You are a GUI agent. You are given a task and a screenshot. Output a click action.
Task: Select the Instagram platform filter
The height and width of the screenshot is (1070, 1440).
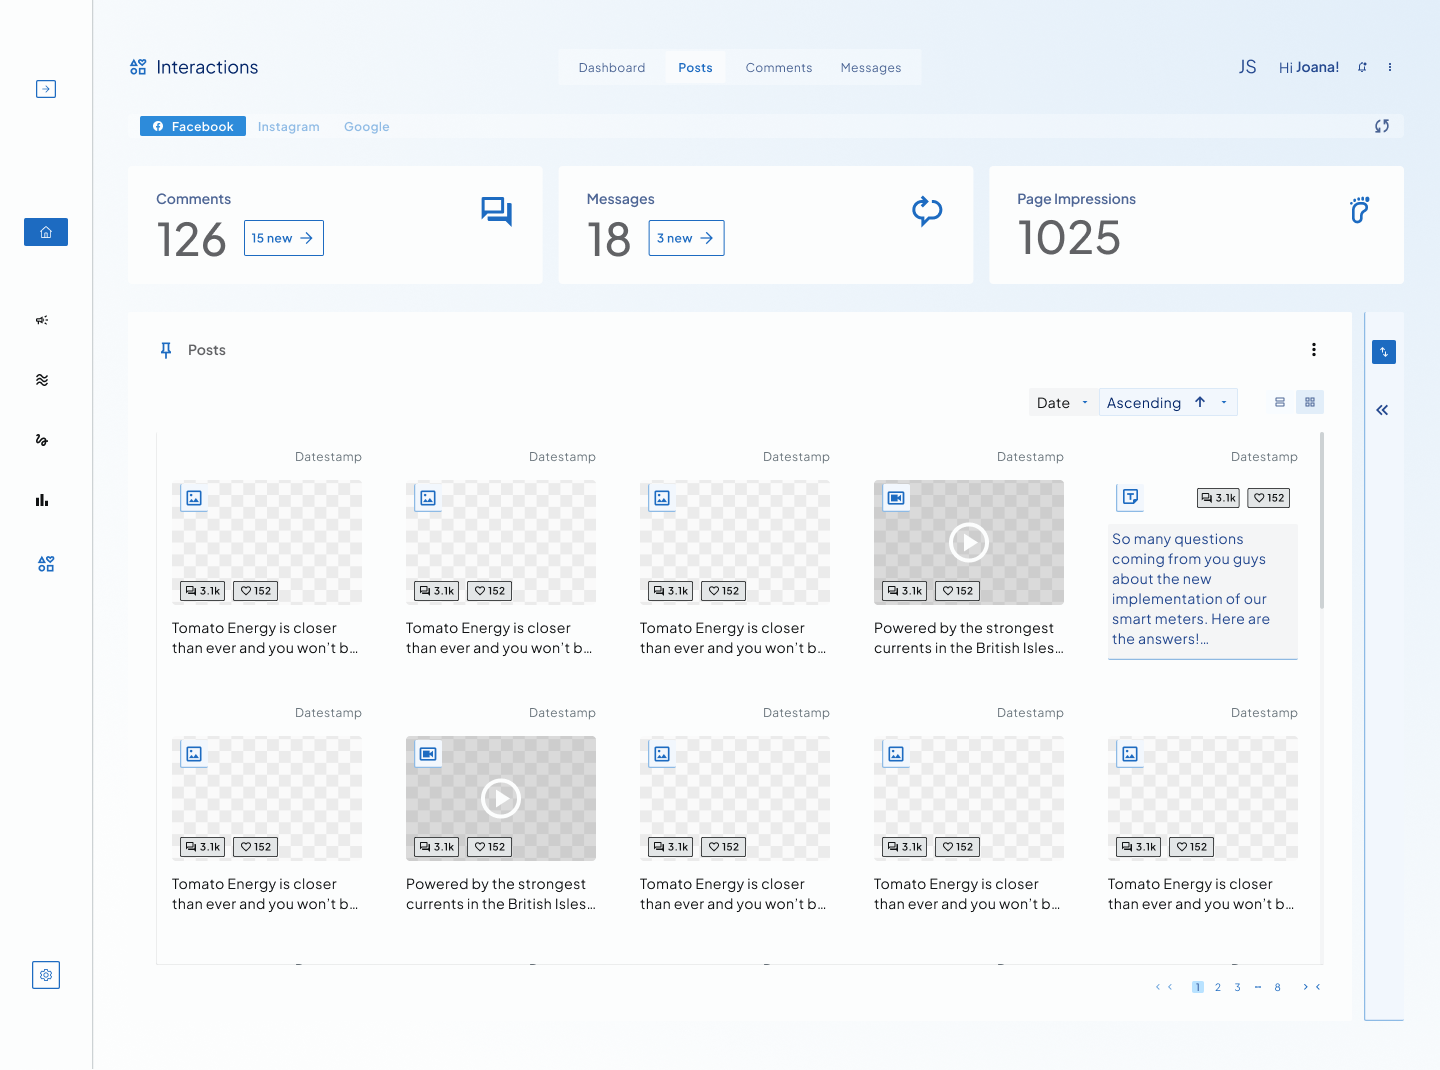click(289, 126)
